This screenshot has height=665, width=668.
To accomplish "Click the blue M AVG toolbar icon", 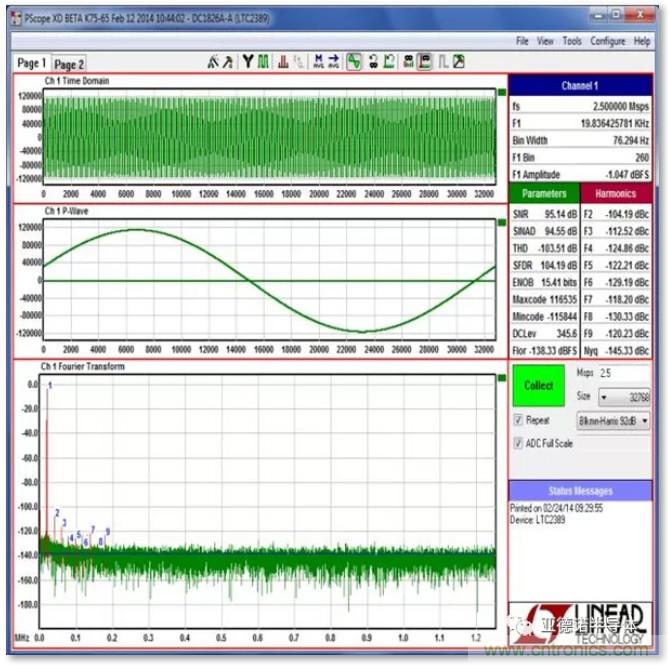I will [x=318, y=62].
